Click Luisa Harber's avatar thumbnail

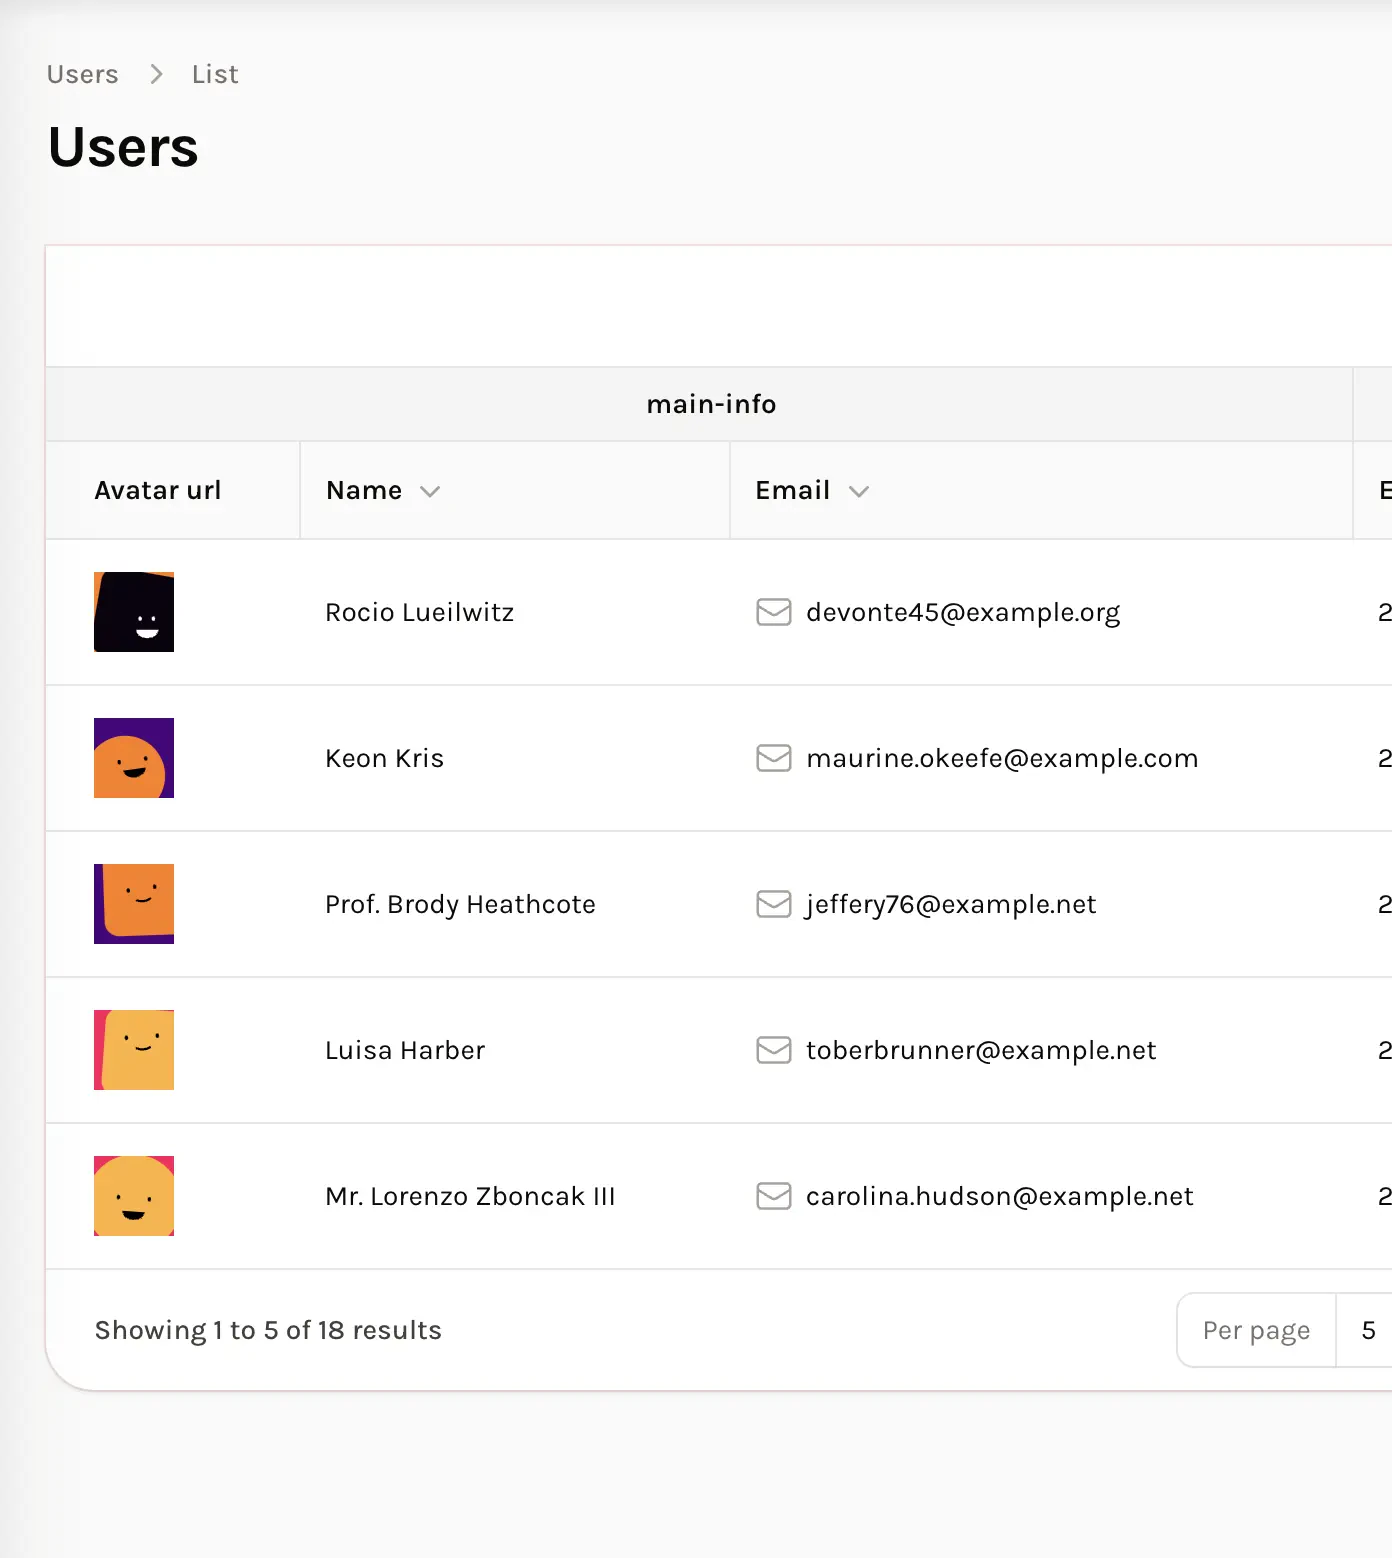point(134,1050)
